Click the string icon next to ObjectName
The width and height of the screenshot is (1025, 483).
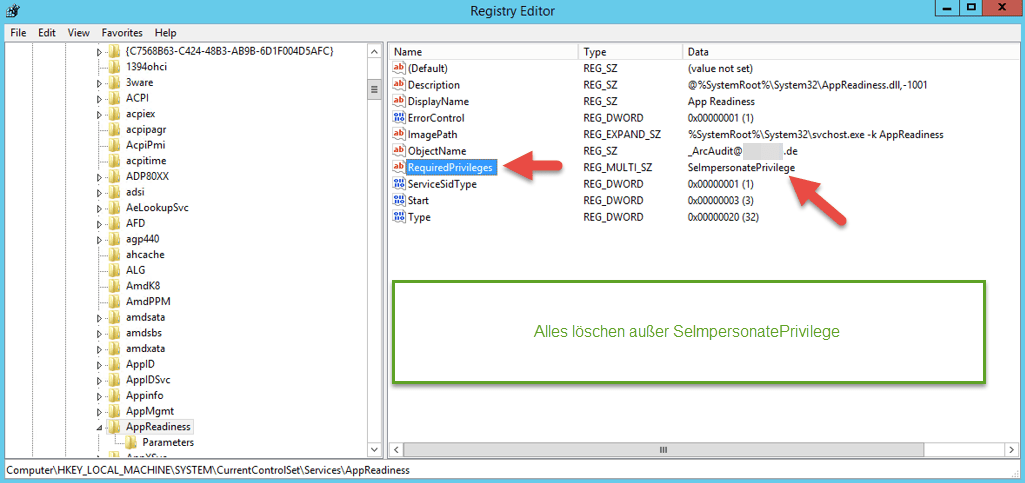pos(399,151)
